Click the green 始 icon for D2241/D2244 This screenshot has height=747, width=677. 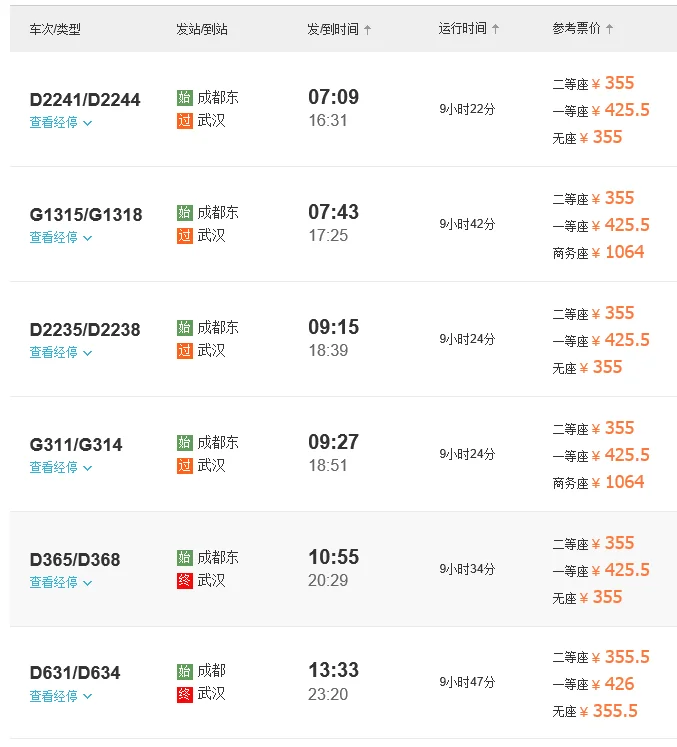pyautogui.click(x=184, y=98)
